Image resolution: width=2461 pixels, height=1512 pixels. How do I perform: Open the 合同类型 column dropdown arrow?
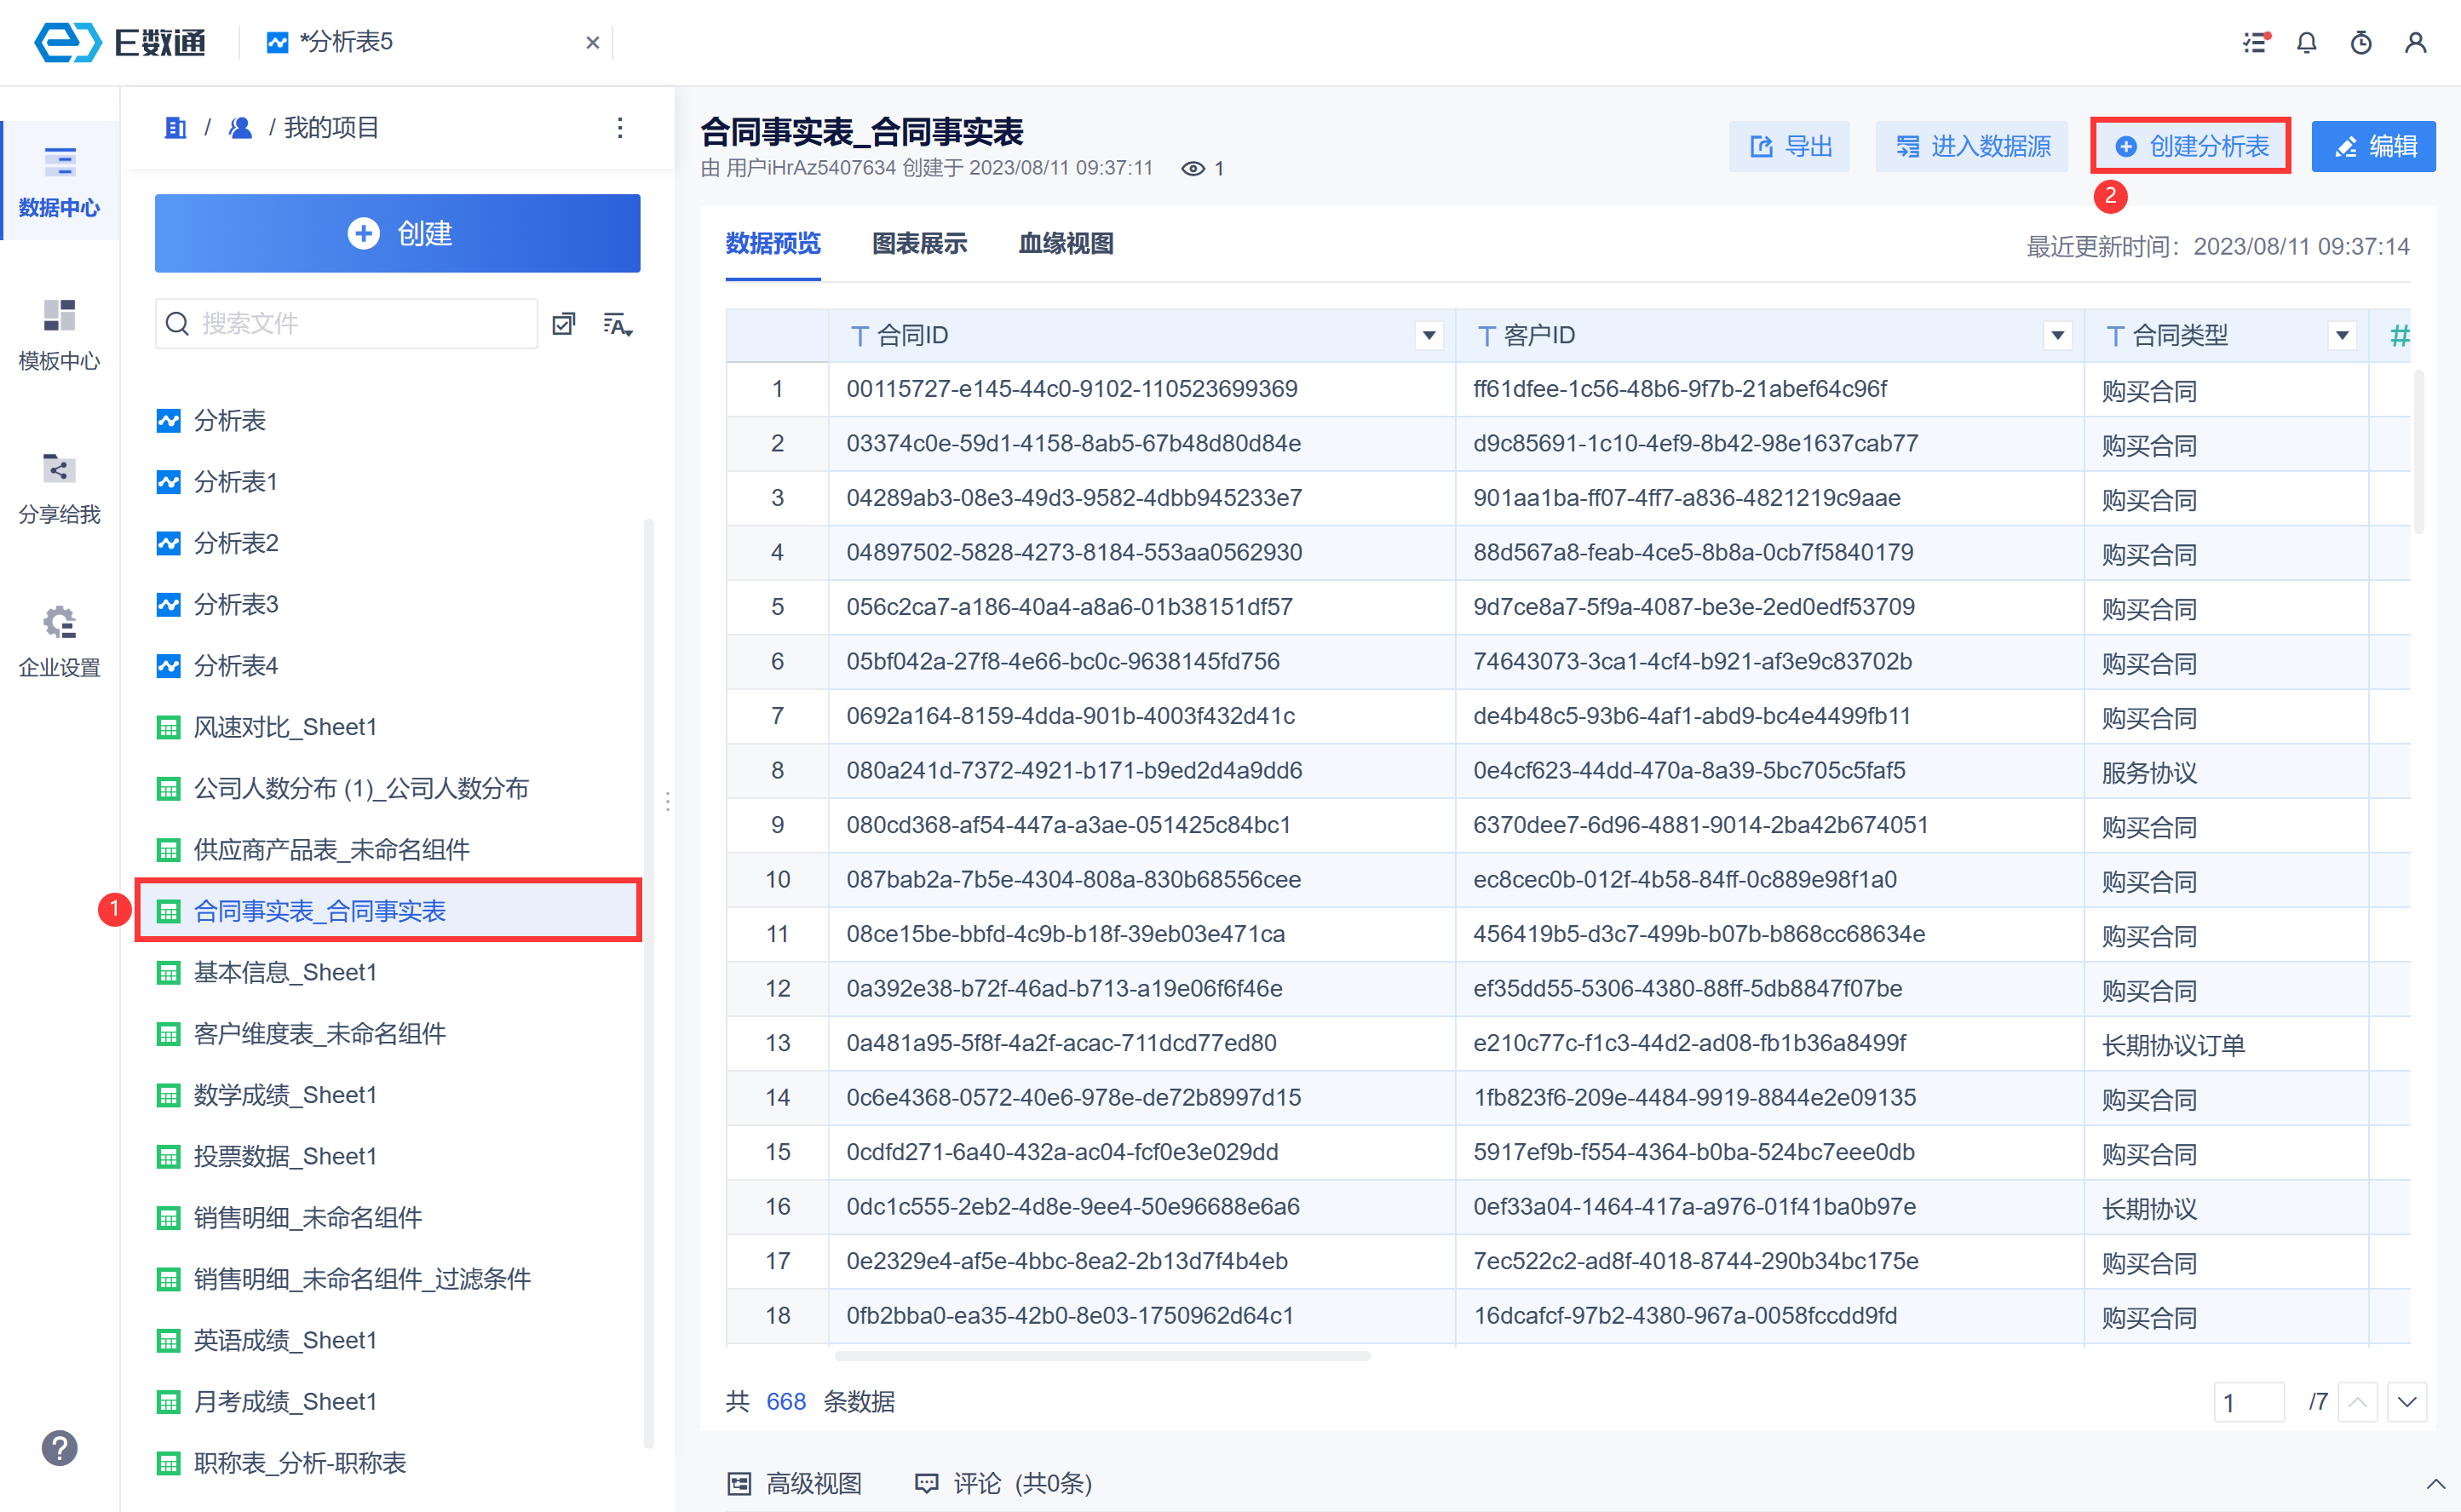pyautogui.click(x=2342, y=336)
